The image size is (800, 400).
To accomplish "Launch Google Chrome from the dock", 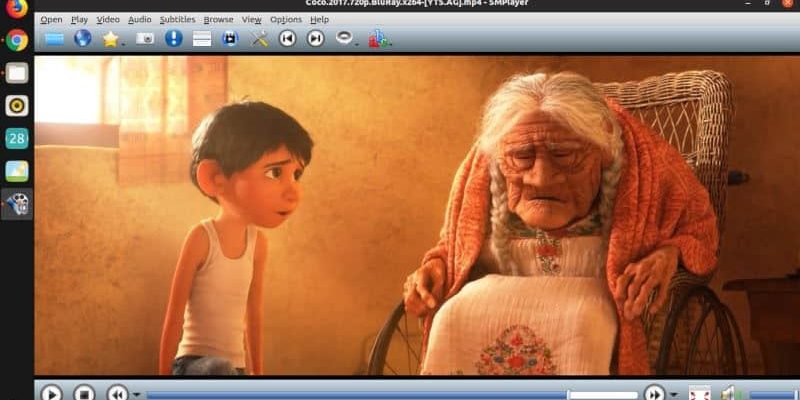I will coord(17,40).
